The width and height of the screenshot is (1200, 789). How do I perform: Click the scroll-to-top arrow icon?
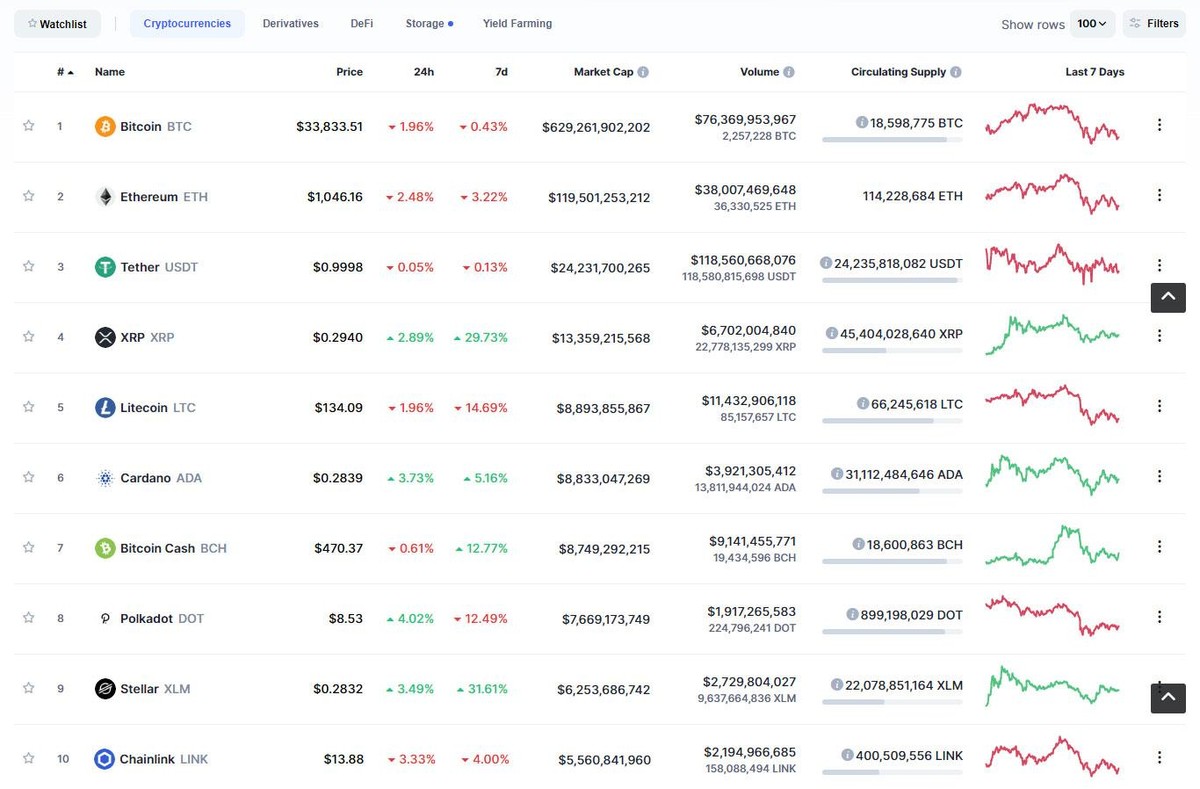1167,297
